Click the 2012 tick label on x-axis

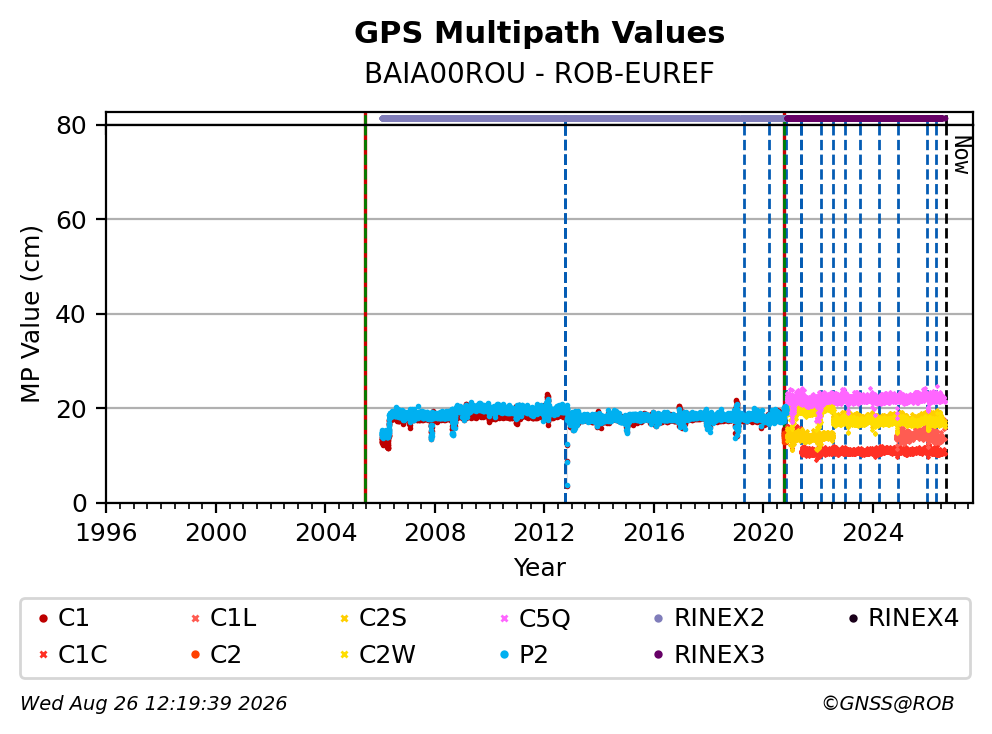point(544,533)
